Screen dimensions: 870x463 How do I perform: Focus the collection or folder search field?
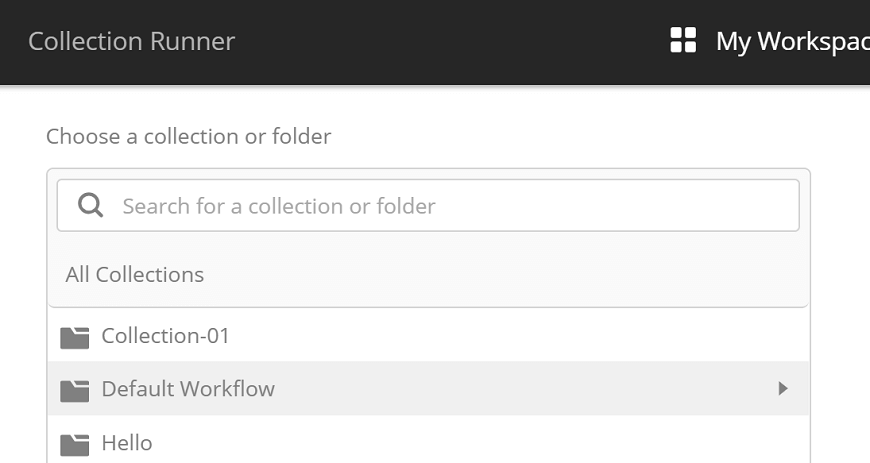pos(428,205)
